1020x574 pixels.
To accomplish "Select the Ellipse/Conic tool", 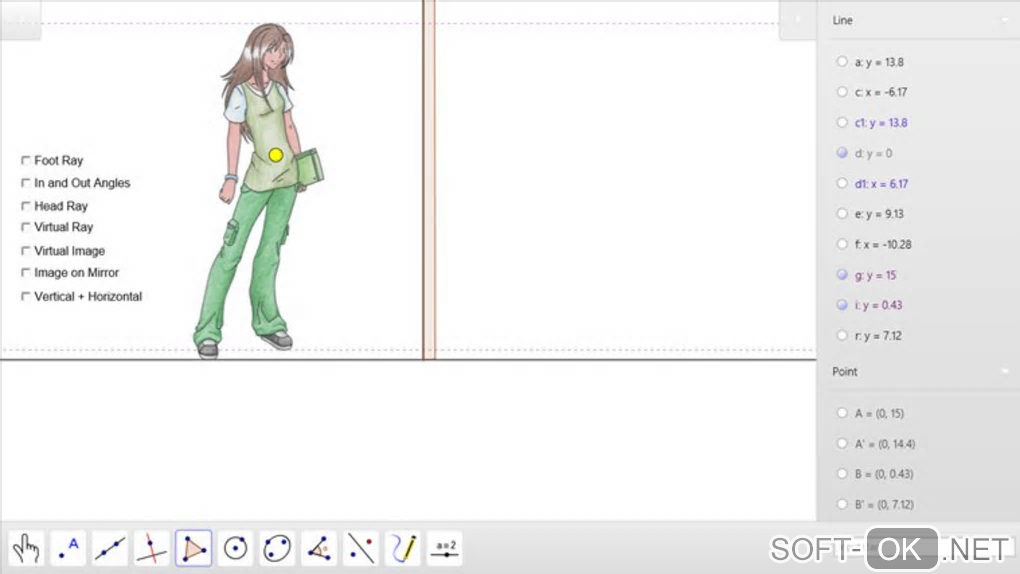I will 277,548.
